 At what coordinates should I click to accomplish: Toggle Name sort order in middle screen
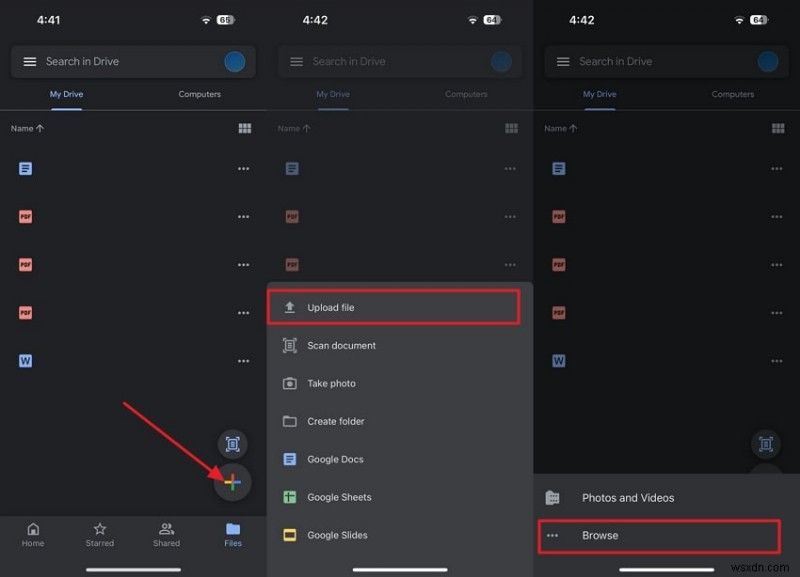tap(294, 129)
